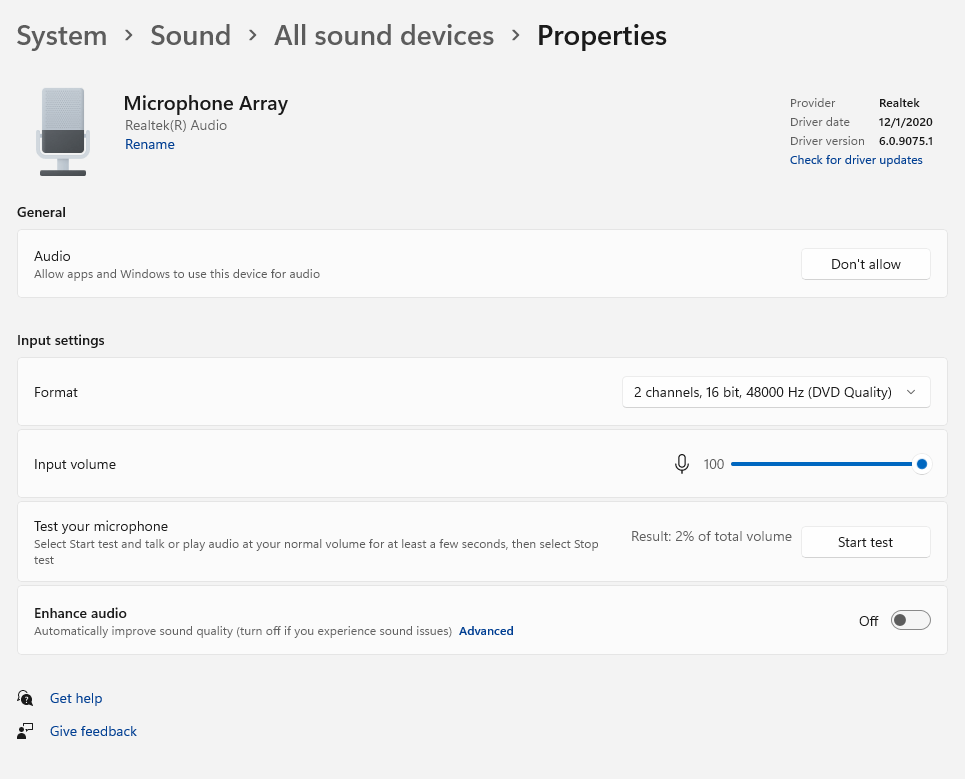
Task: Go back to System in the breadcrumb
Action: [x=62, y=36]
